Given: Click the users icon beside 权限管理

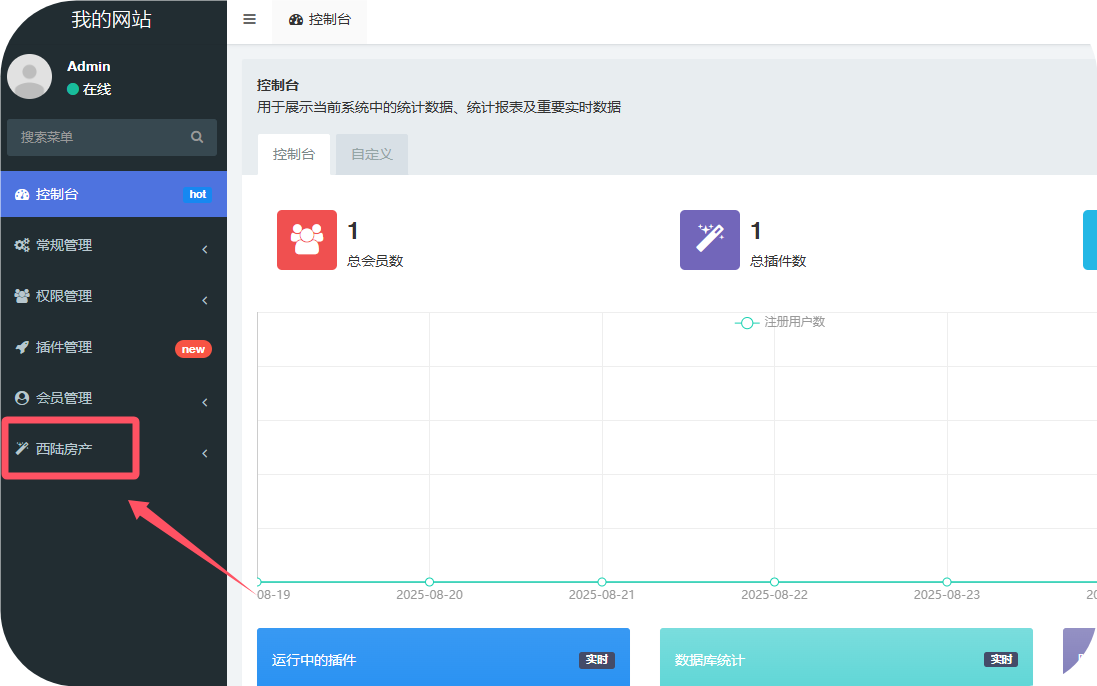Looking at the screenshot, I should click(22, 296).
